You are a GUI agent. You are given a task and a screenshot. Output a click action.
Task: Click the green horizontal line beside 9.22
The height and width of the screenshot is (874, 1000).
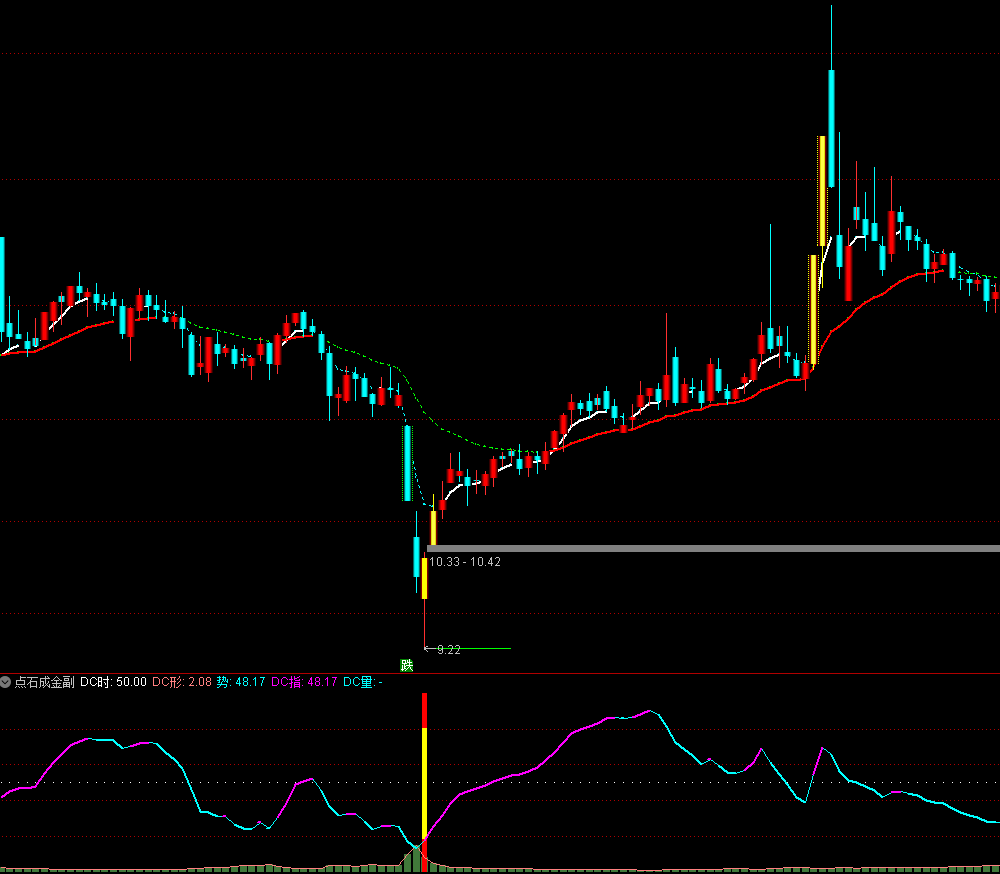[x=487, y=649]
